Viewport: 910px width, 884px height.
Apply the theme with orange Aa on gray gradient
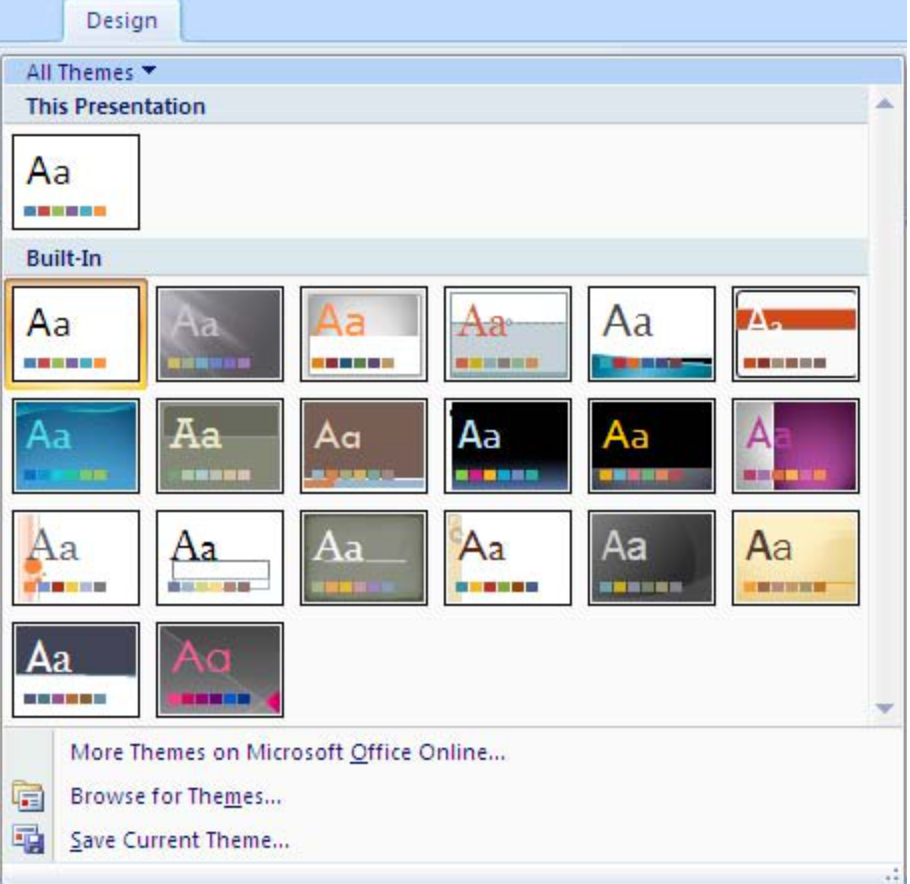[x=364, y=334]
